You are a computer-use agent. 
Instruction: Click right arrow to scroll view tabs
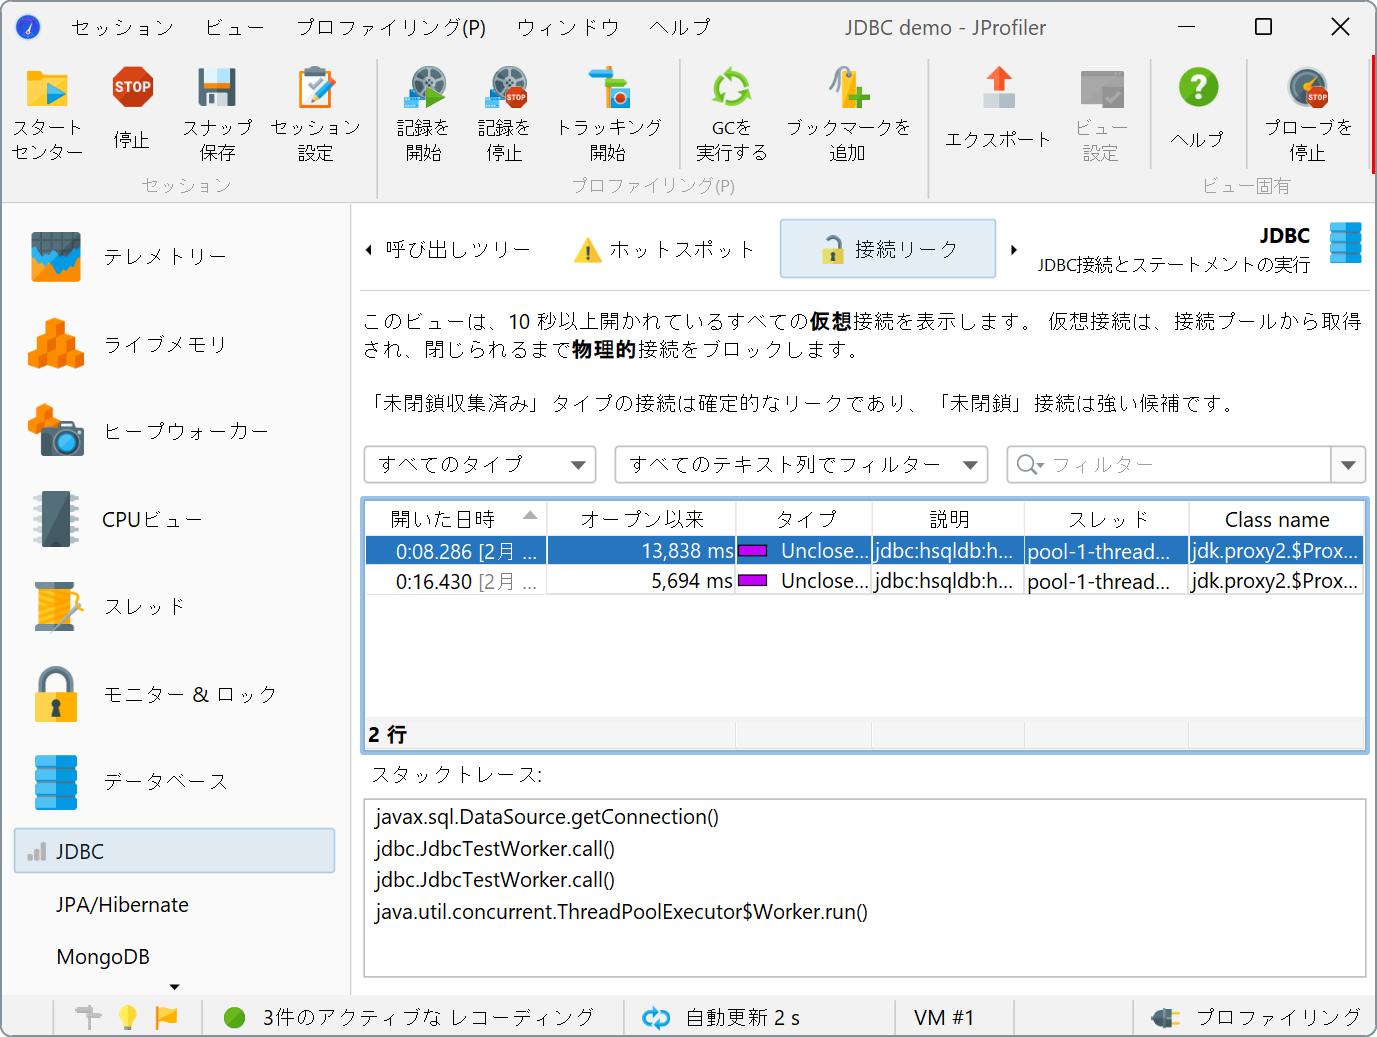[x=1013, y=250]
